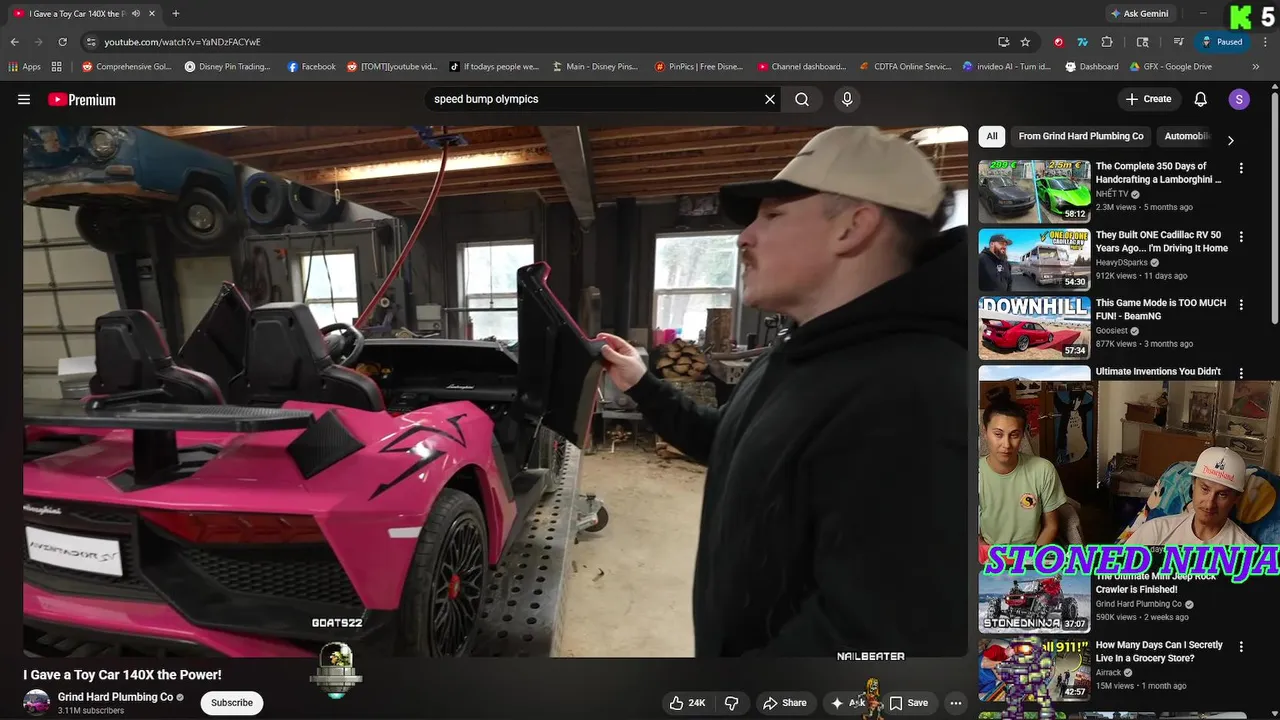Open 'How Many Days Can I Secretly' video

pyautogui.click(x=1159, y=652)
